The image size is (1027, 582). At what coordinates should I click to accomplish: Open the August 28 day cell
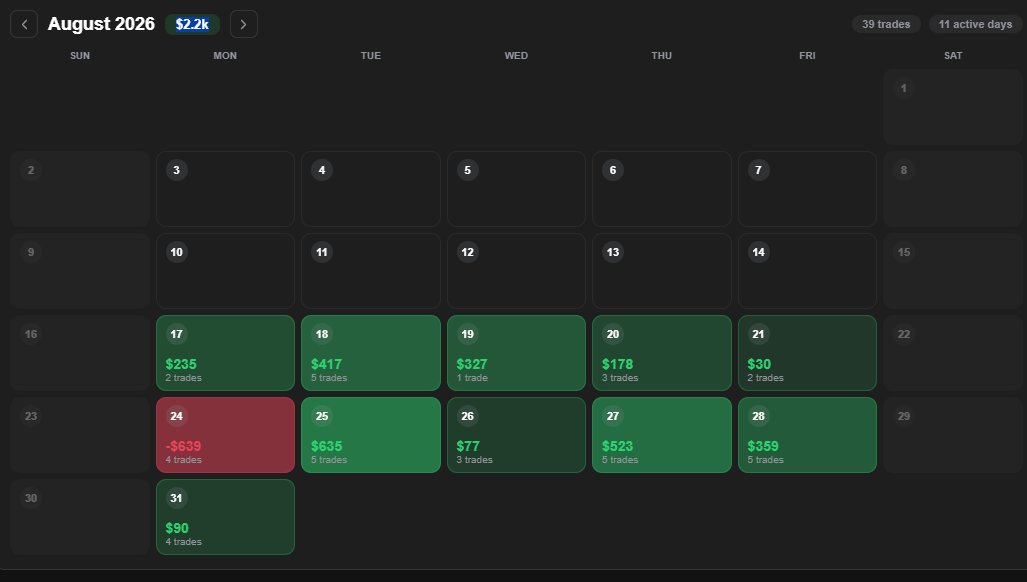point(807,435)
